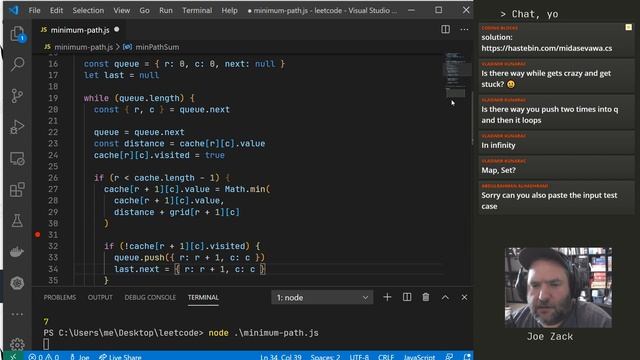Change the CRLF line ending setting

click(x=386, y=357)
